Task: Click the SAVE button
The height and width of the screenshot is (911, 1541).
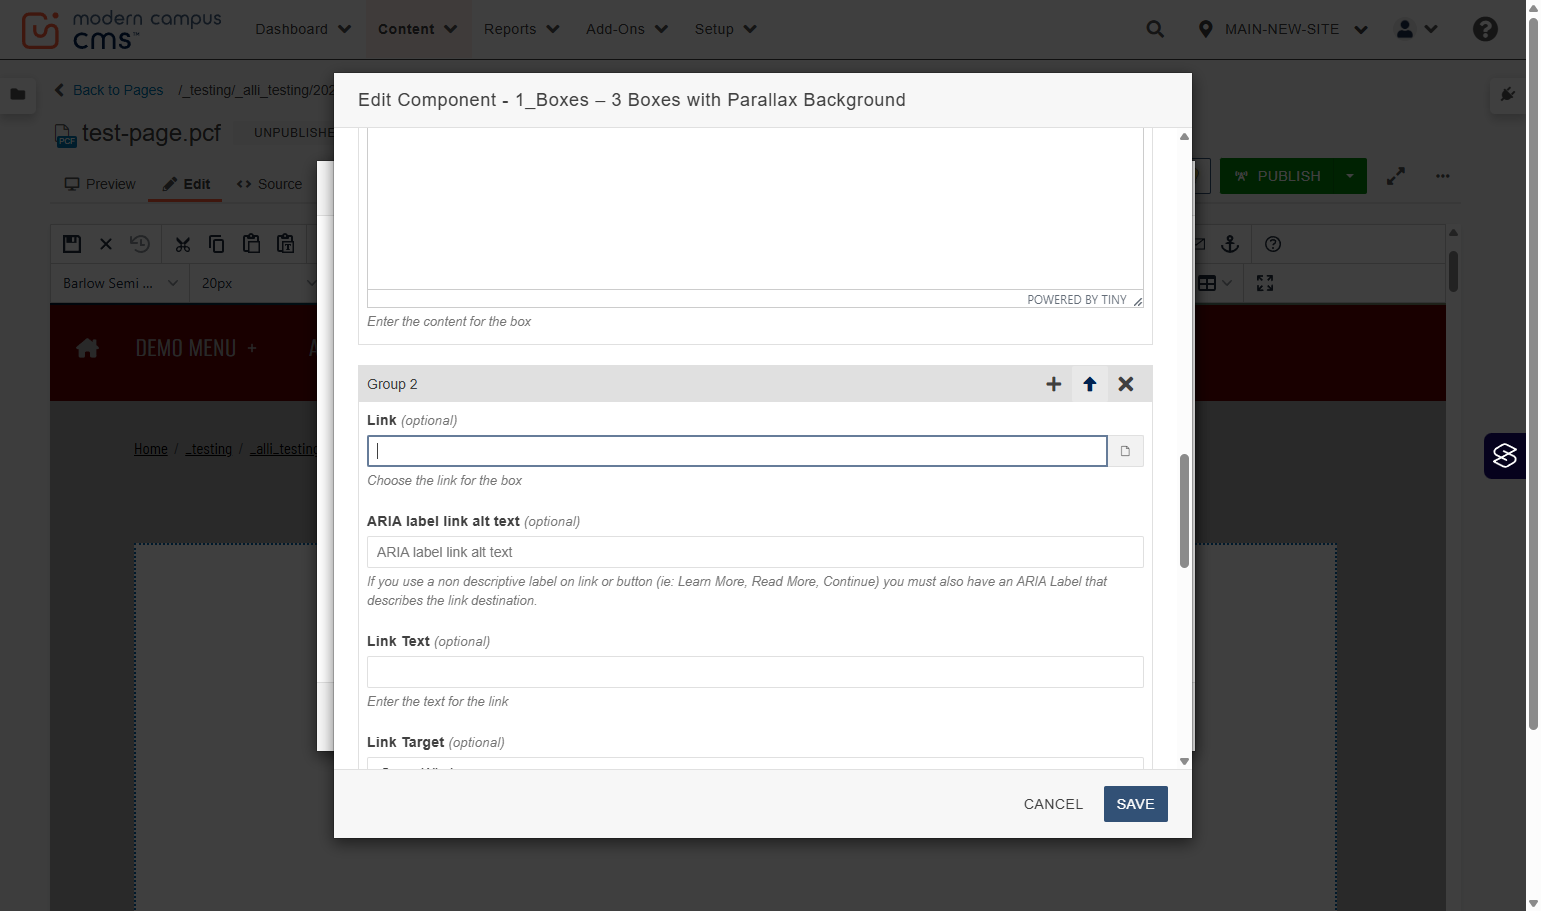Action: coord(1135,804)
